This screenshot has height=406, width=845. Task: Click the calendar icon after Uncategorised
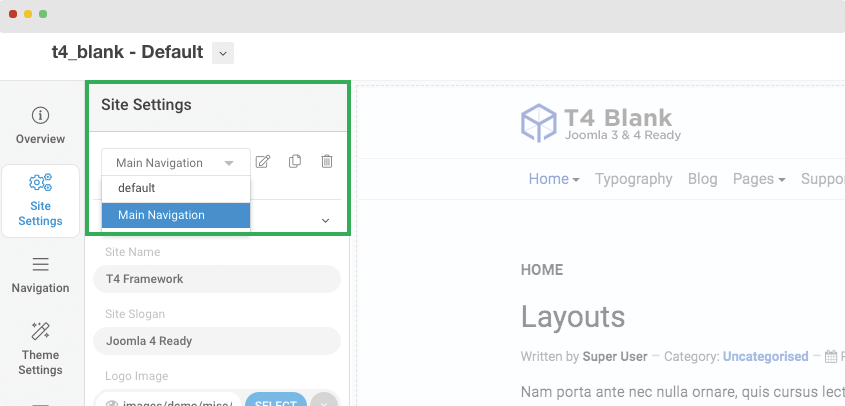point(831,356)
